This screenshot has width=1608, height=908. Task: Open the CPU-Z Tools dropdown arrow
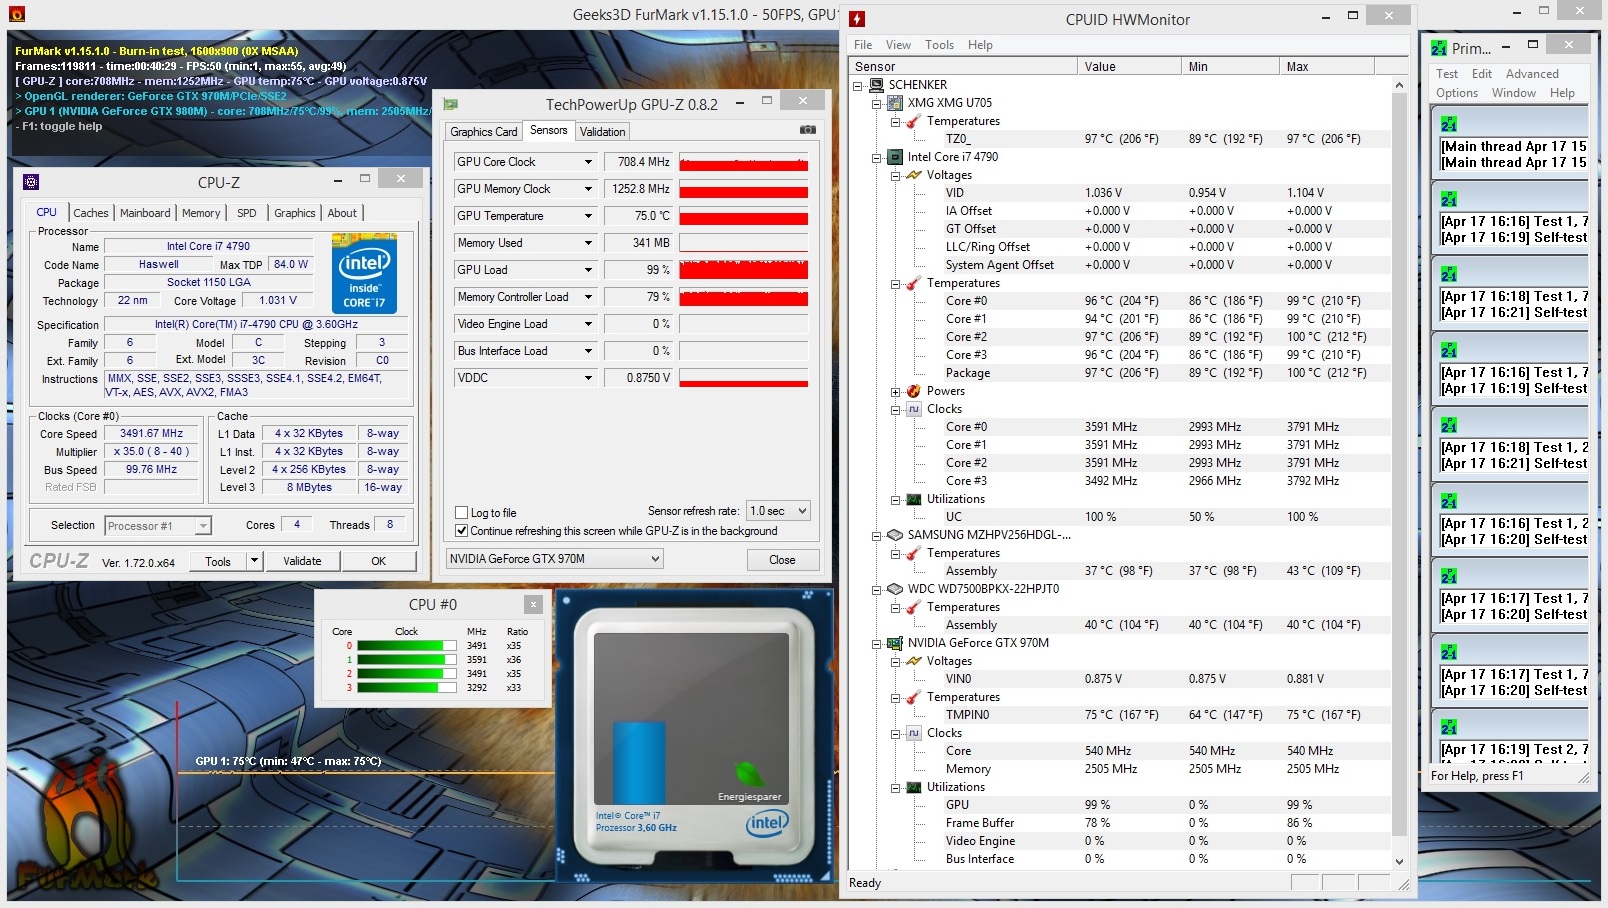click(254, 561)
